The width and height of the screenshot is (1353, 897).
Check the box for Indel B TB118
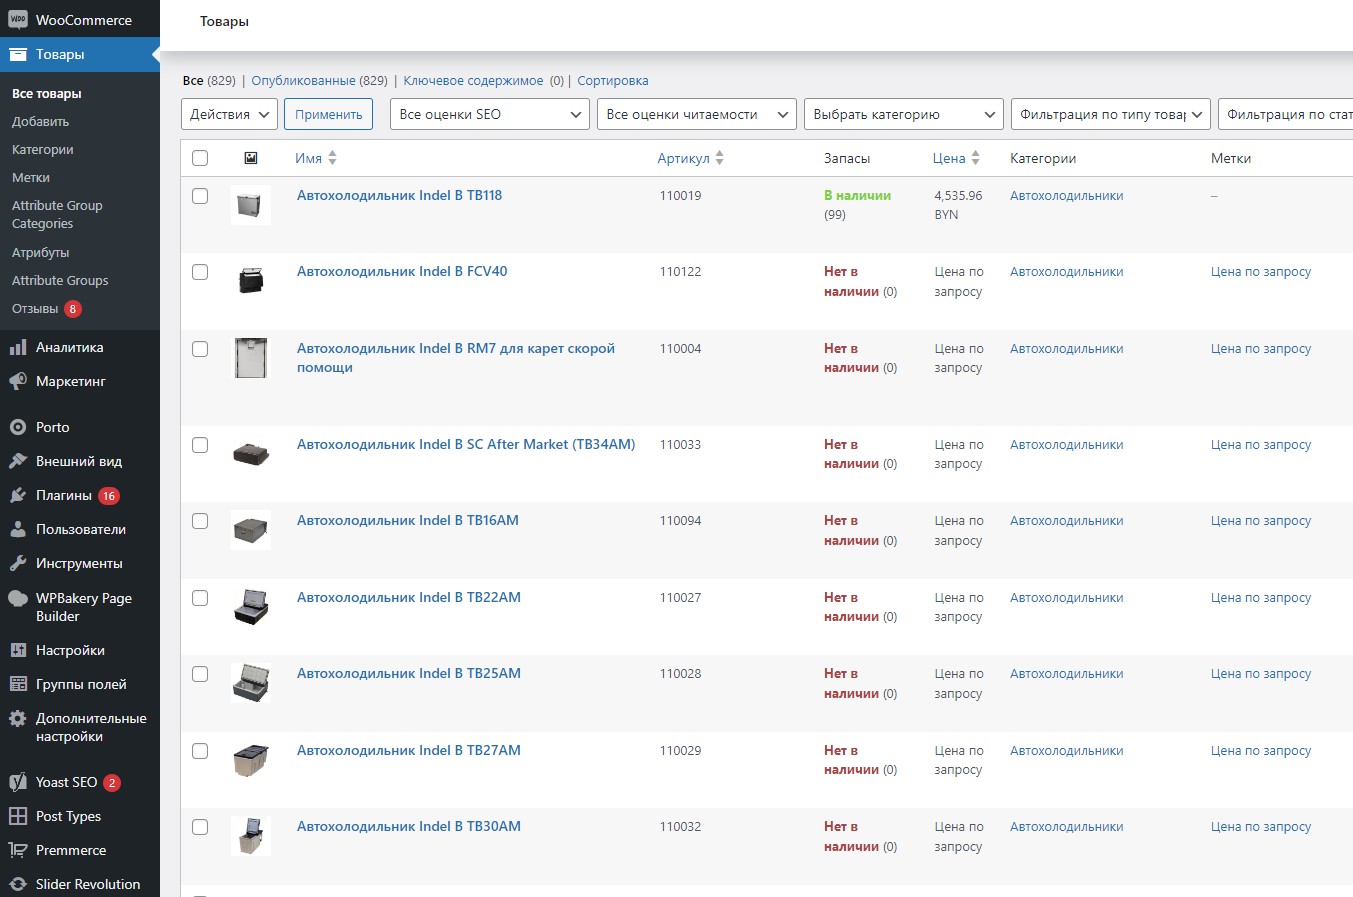tap(200, 196)
